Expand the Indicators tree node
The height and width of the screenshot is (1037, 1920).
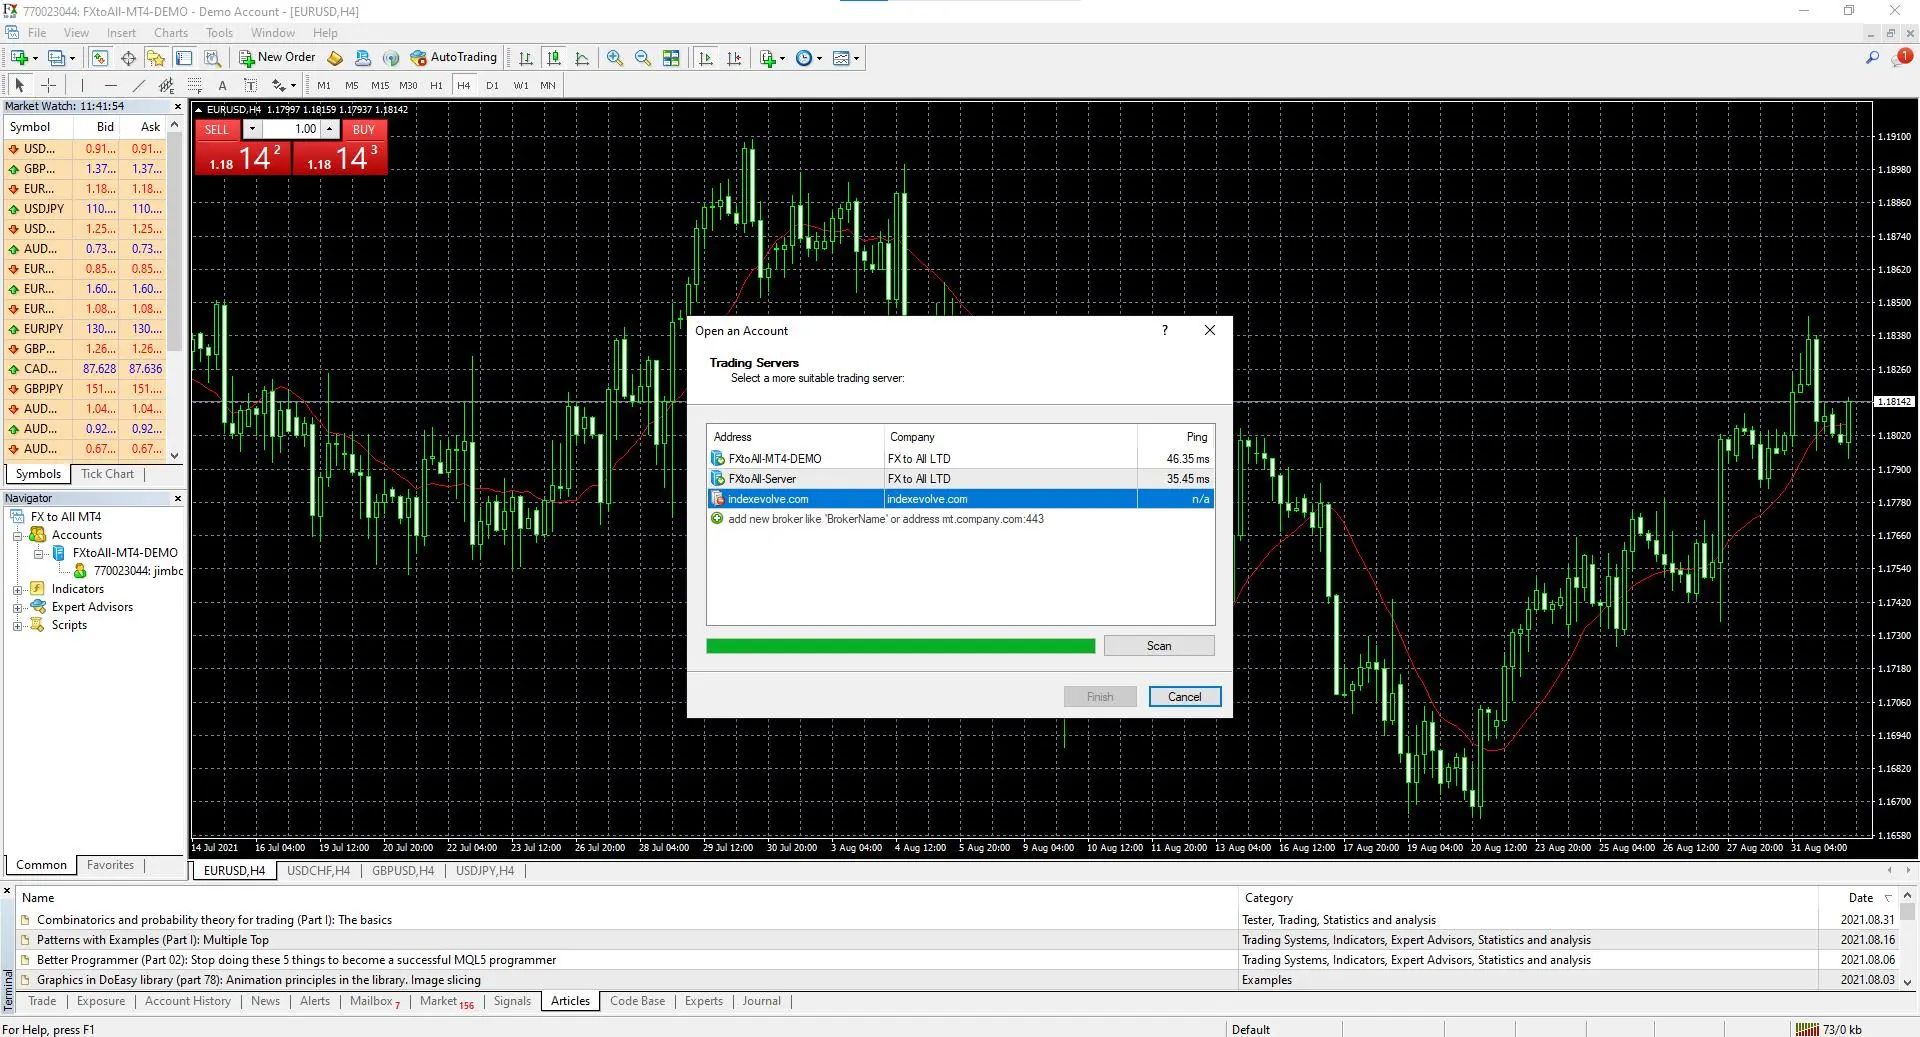17,590
